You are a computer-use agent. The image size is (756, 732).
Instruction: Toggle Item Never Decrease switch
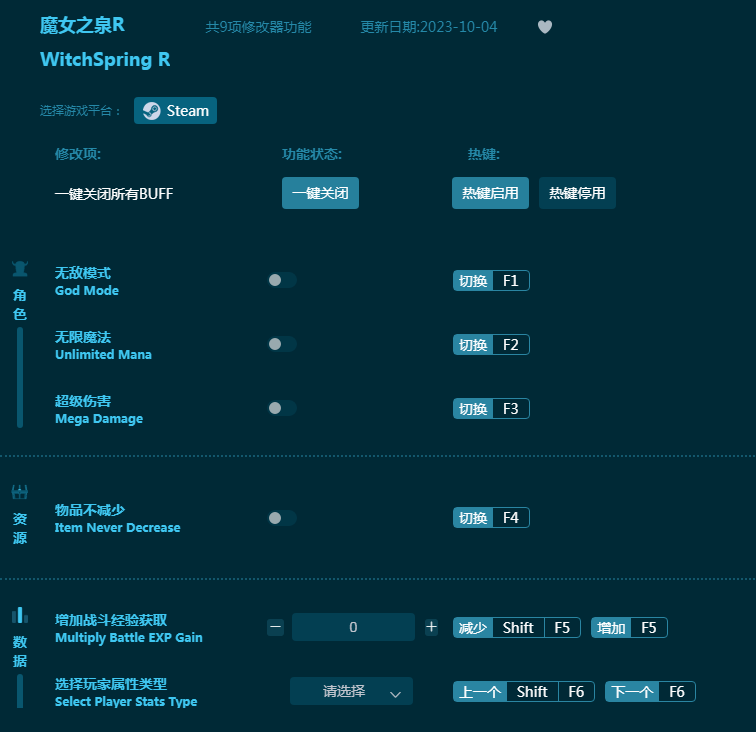click(x=282, y=518)
